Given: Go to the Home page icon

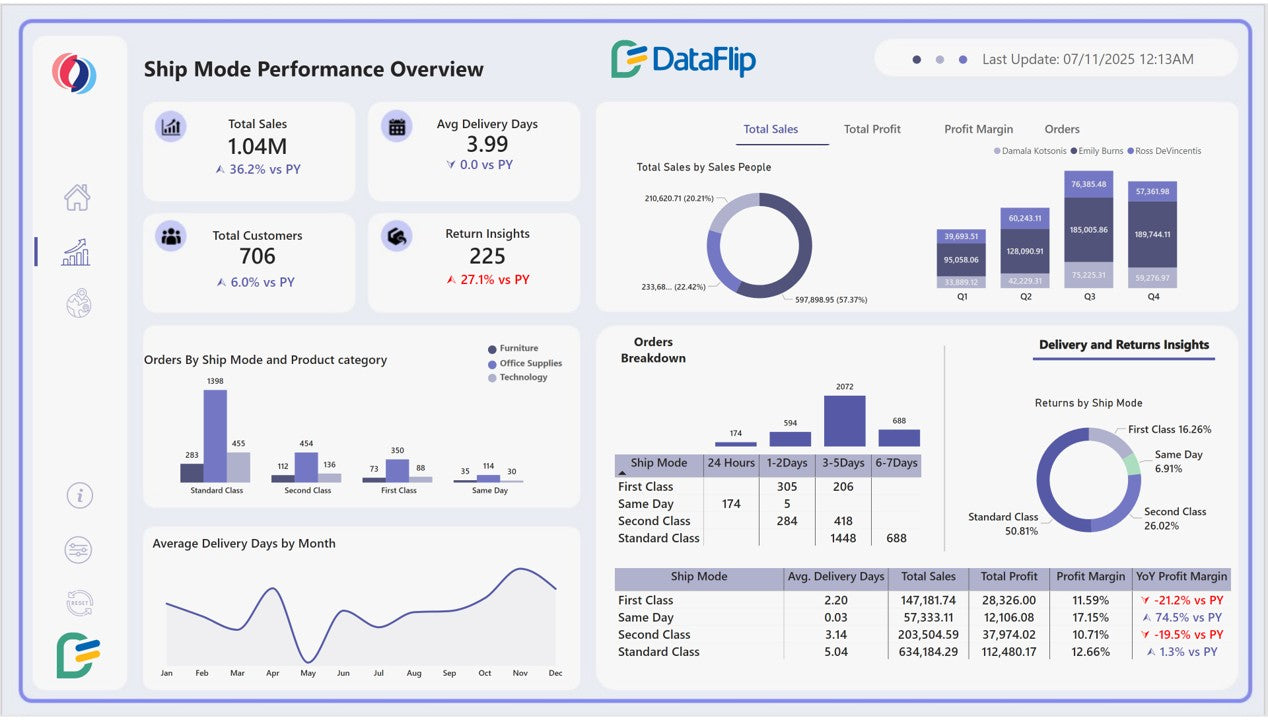Looking at the screenshot, I should pos(77,197).
